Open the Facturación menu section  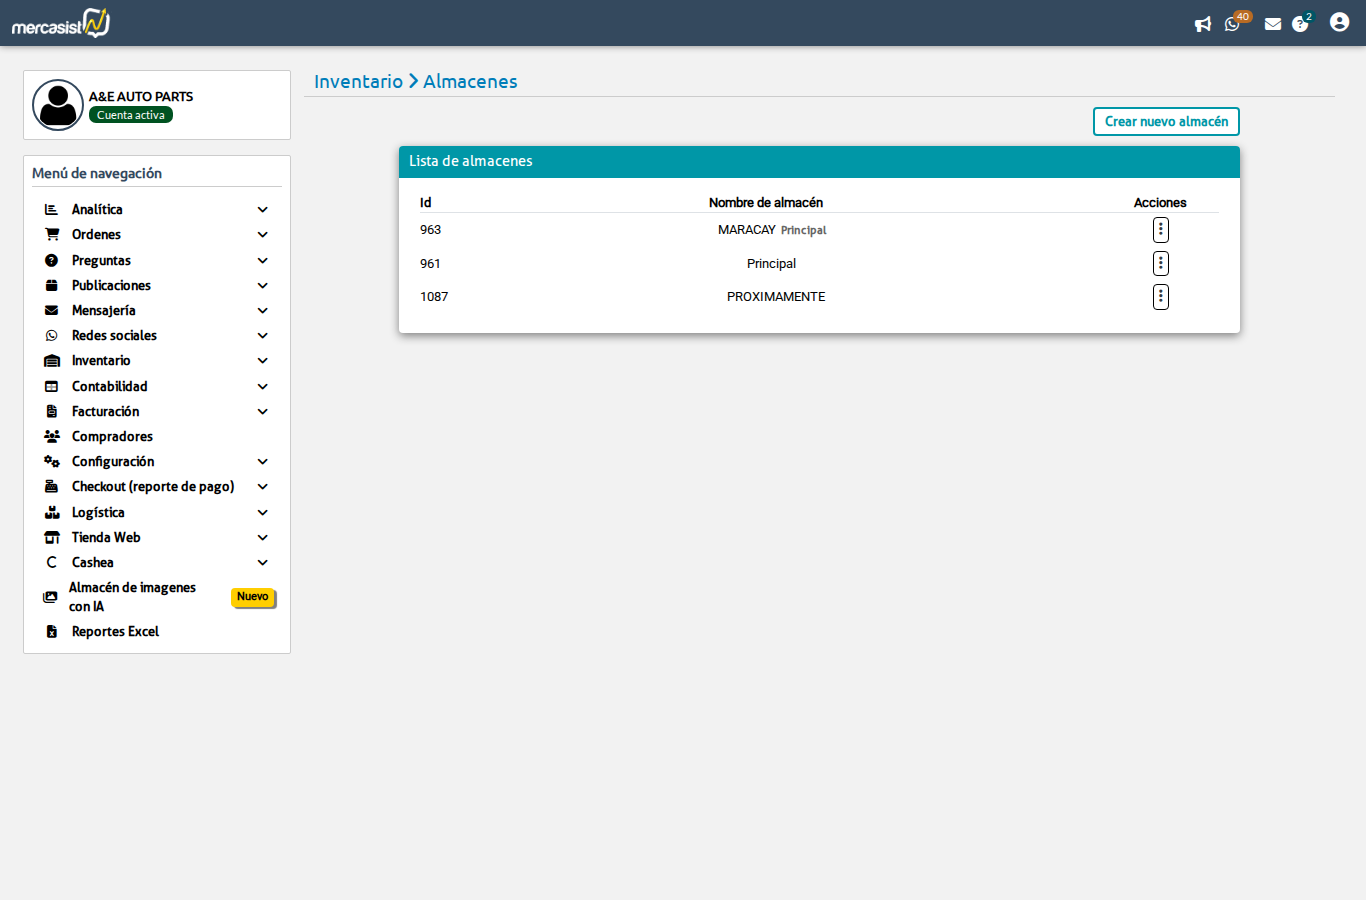105,412
